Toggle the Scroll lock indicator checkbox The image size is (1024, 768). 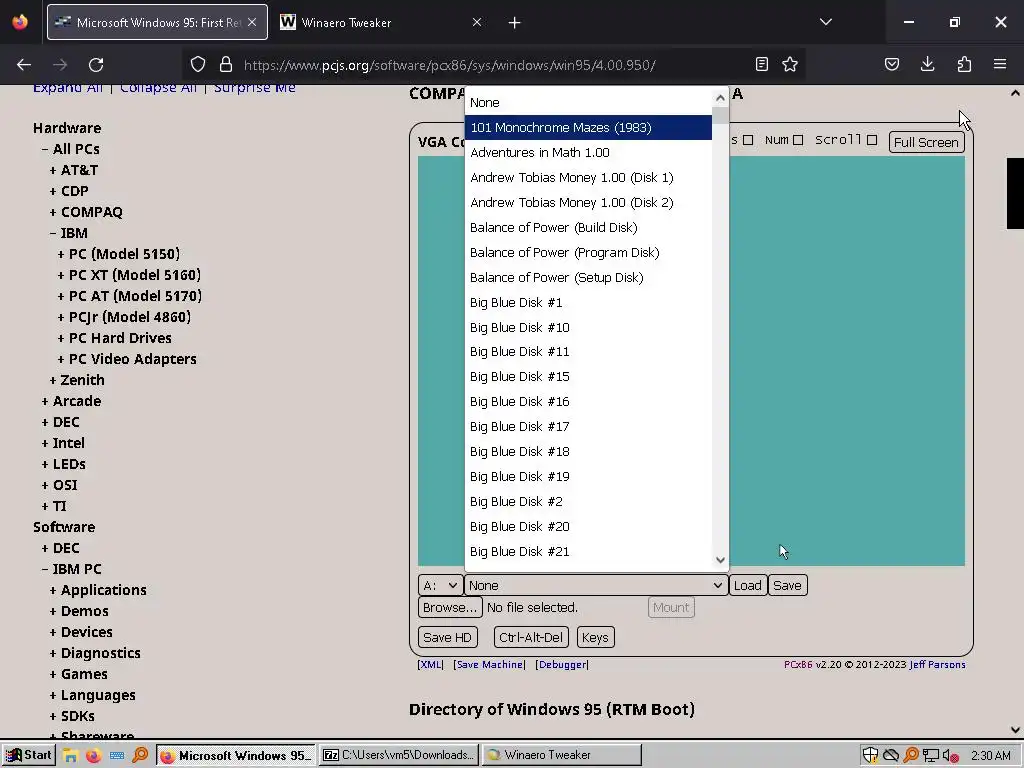pos(872,140)
